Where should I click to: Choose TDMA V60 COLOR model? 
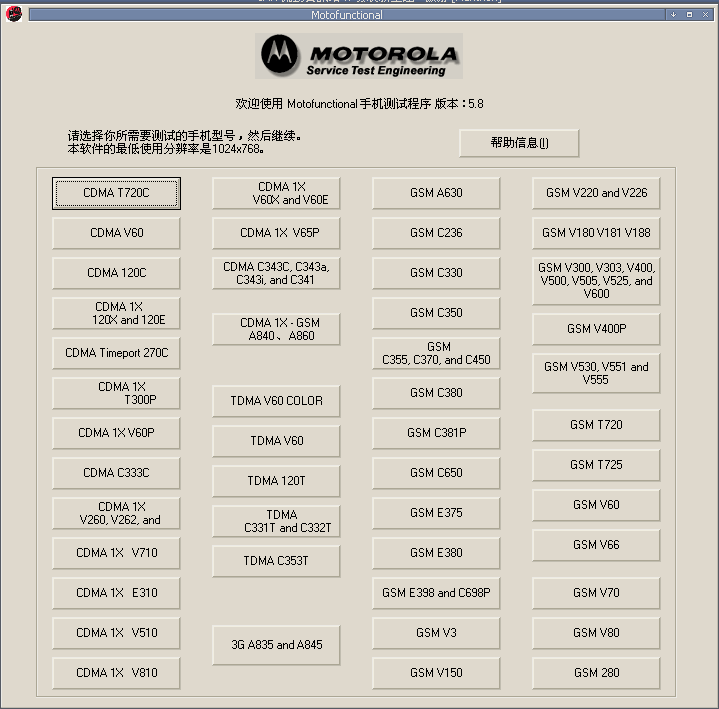click(x=276, y=401)
